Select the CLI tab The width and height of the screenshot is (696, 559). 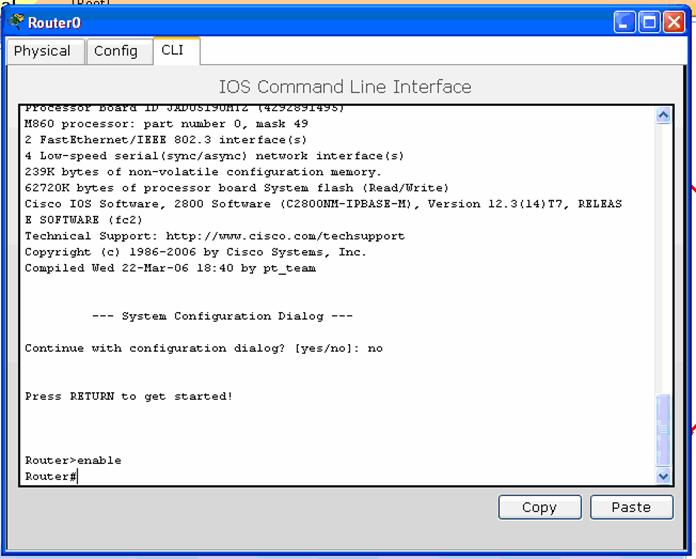coord(173,50)
